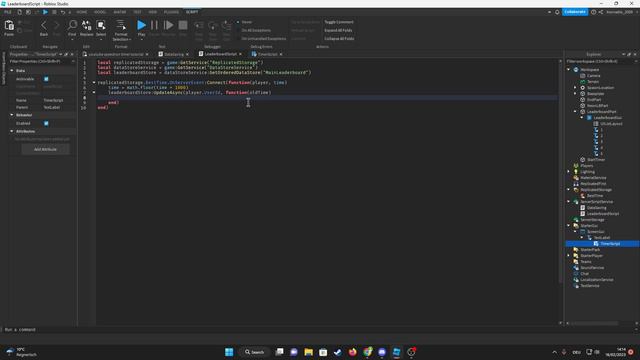Select Camera in Explorer tree
Image resolution: width=640 pixels, height=360 pixels.
(x=593, y=76)
